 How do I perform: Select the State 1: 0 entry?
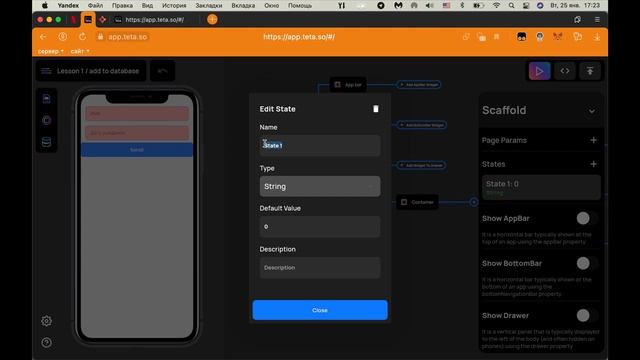541,187
